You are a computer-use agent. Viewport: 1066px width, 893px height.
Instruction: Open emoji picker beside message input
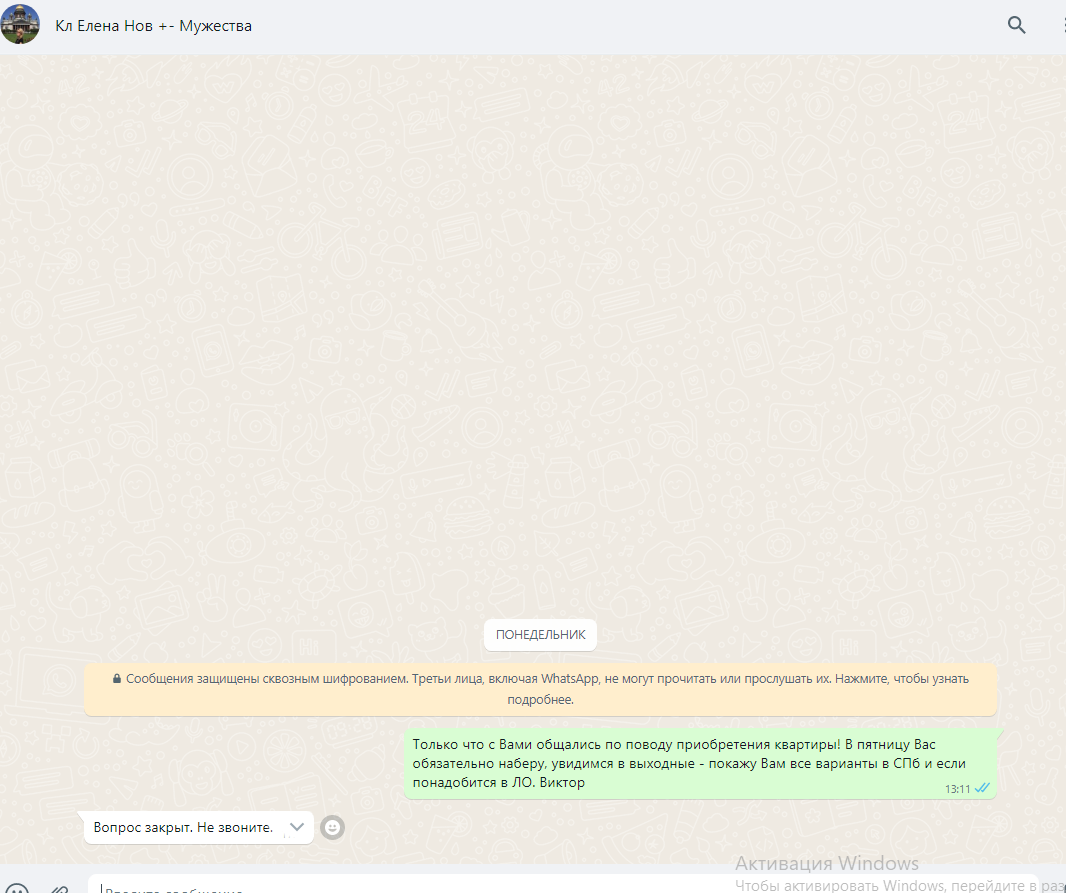(x=18, y=888)
